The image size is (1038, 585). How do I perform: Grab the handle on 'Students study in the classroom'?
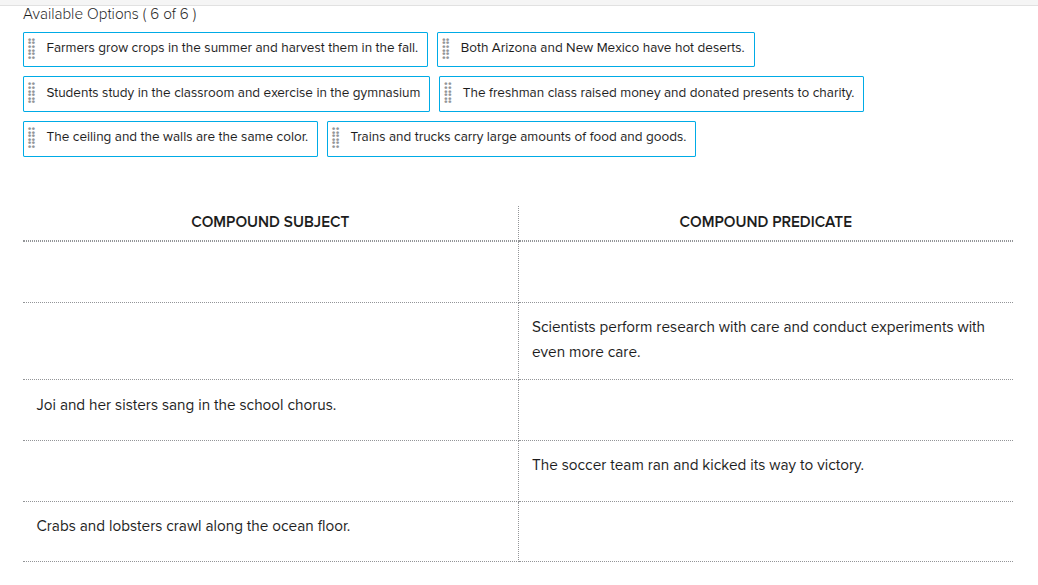(32, 93)
